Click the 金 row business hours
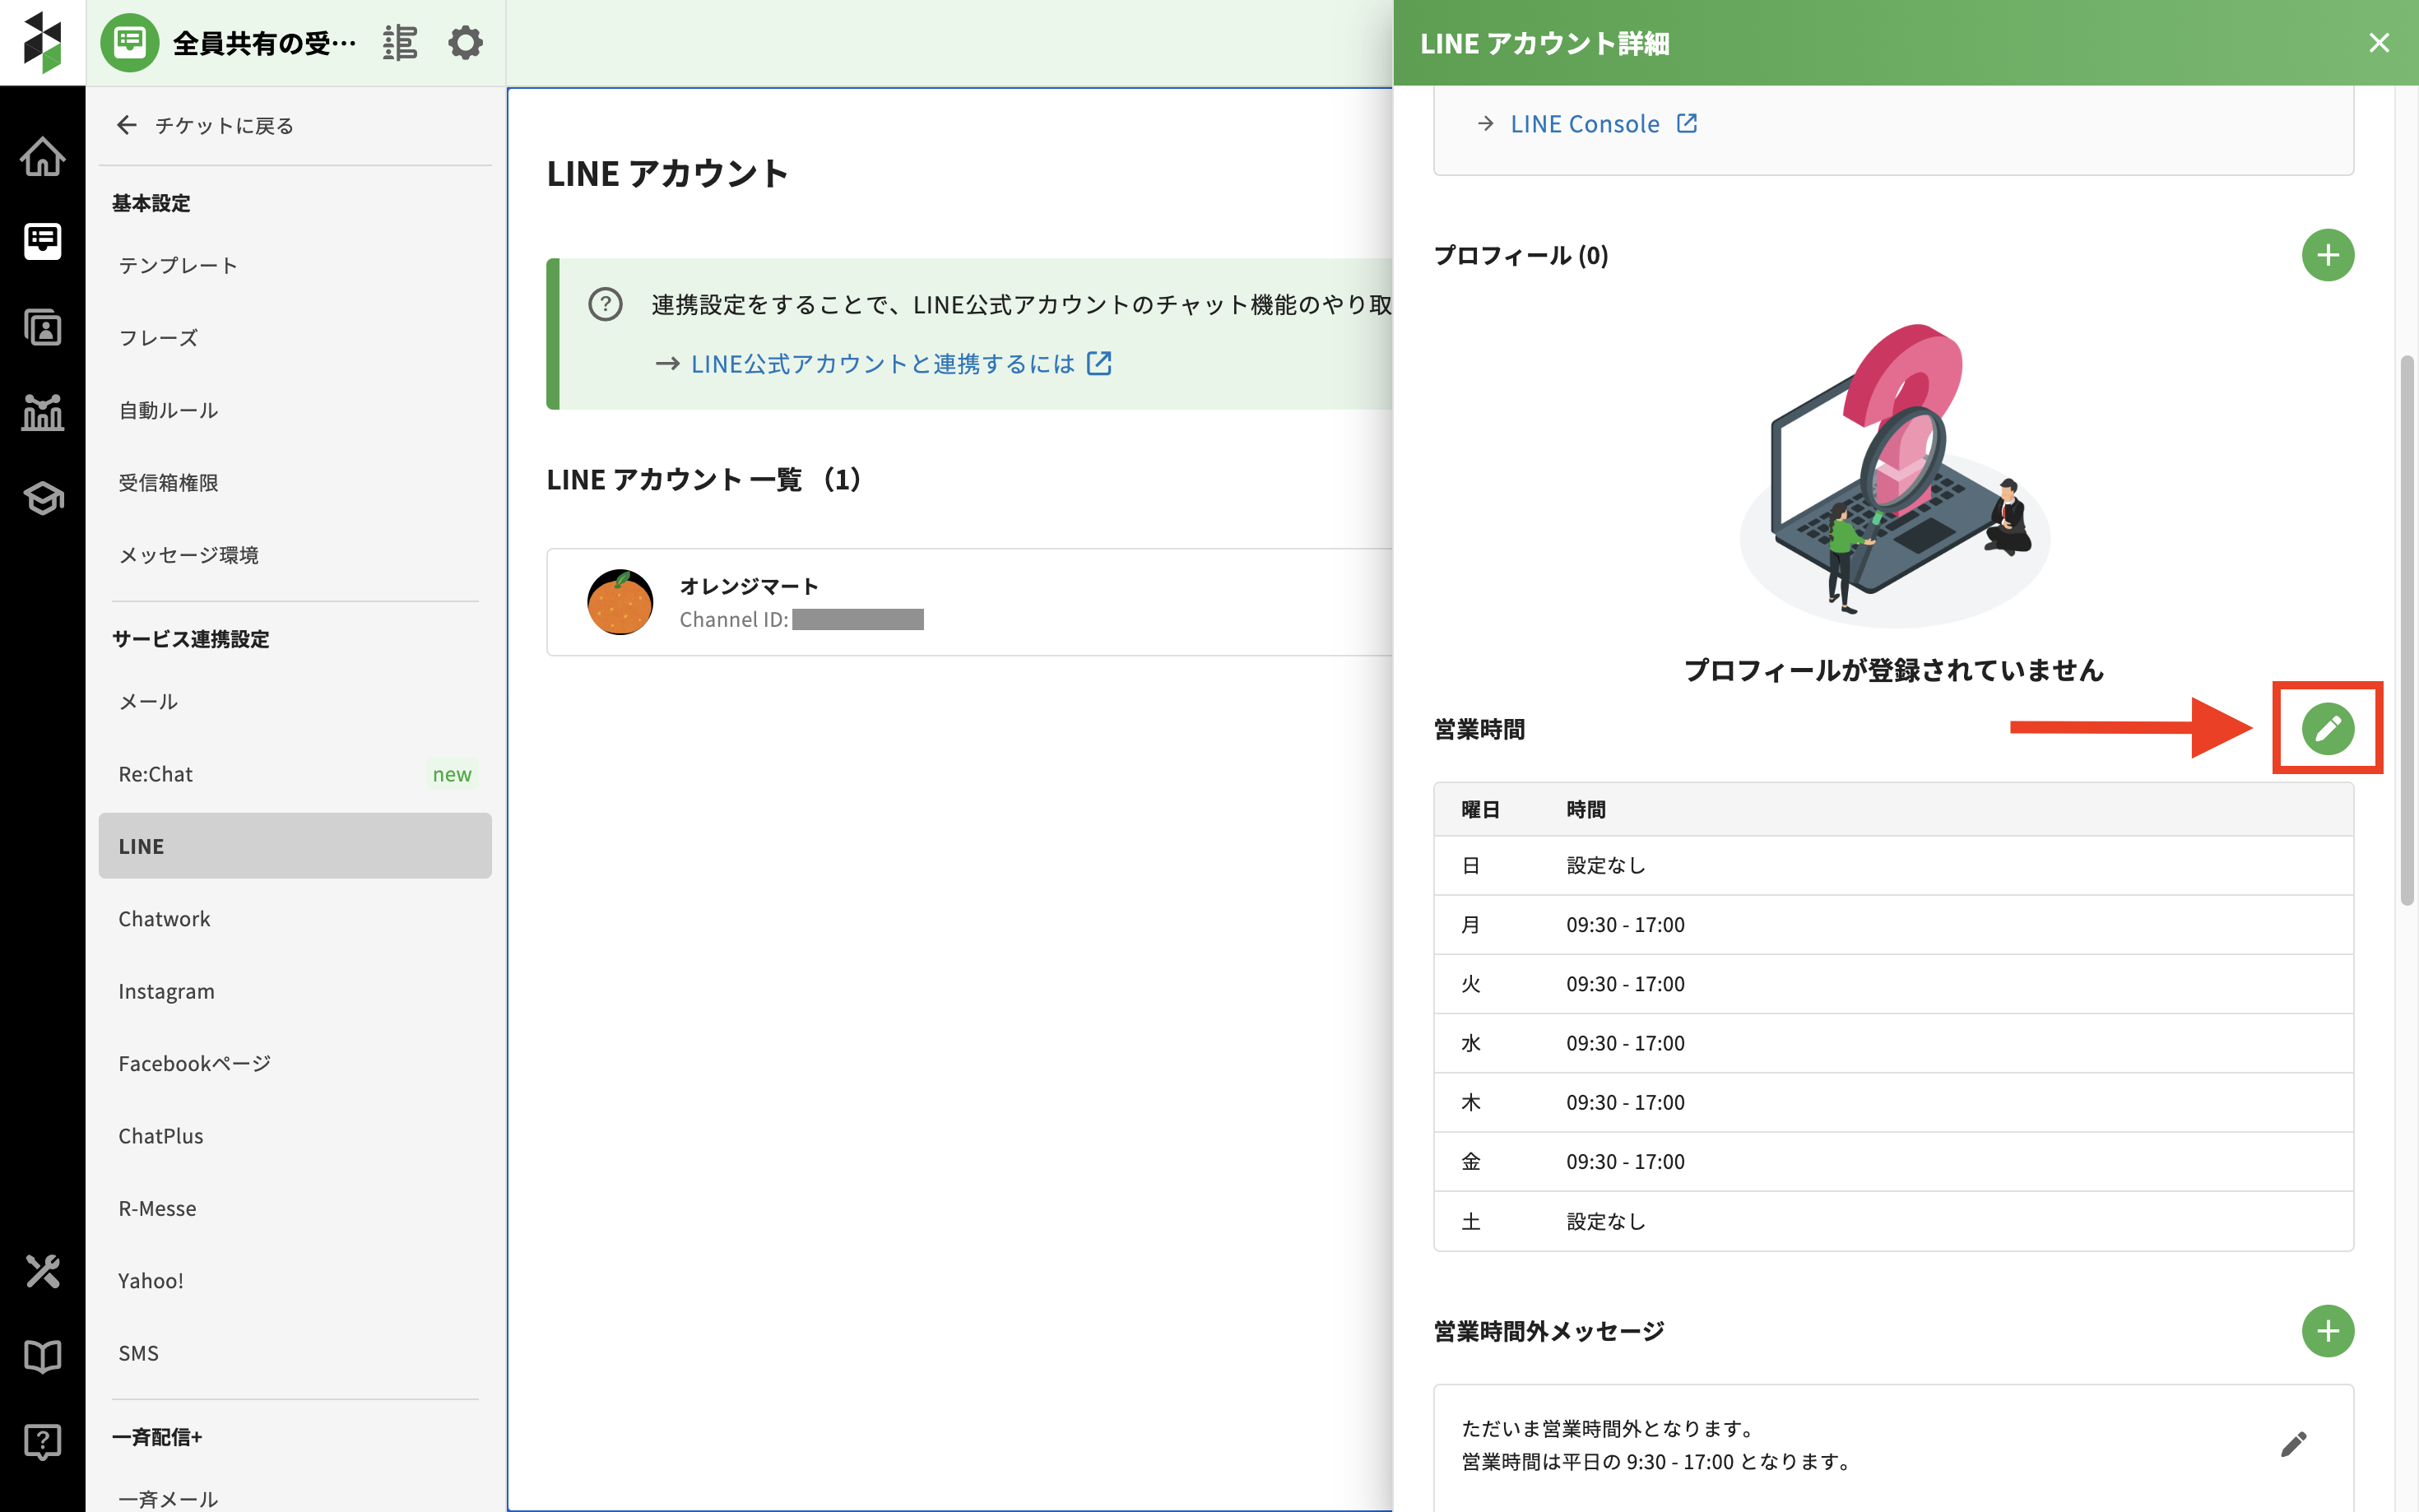 1893,1162
